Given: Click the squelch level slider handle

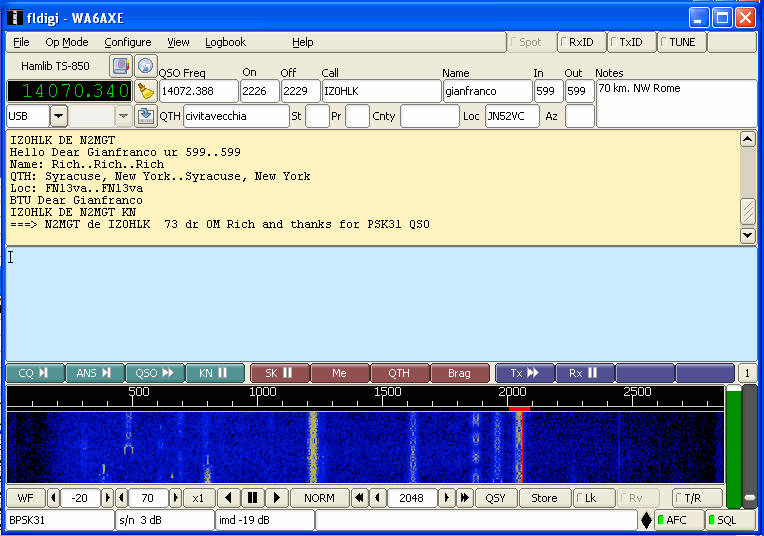Looking at the screenshot, I should tap(750, 498).
